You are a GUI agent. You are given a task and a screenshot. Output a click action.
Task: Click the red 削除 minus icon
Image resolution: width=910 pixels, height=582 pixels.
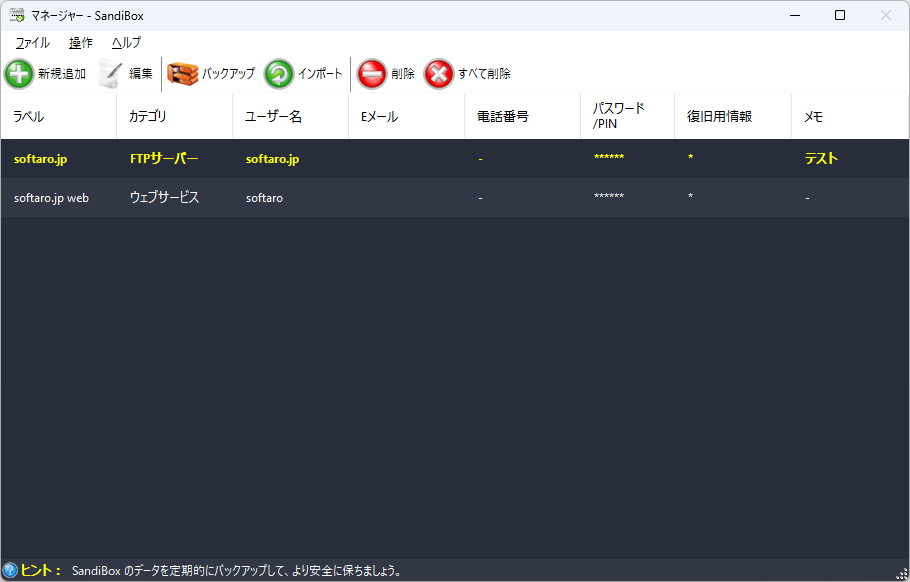pyautogui.click(x=371, y=74)
